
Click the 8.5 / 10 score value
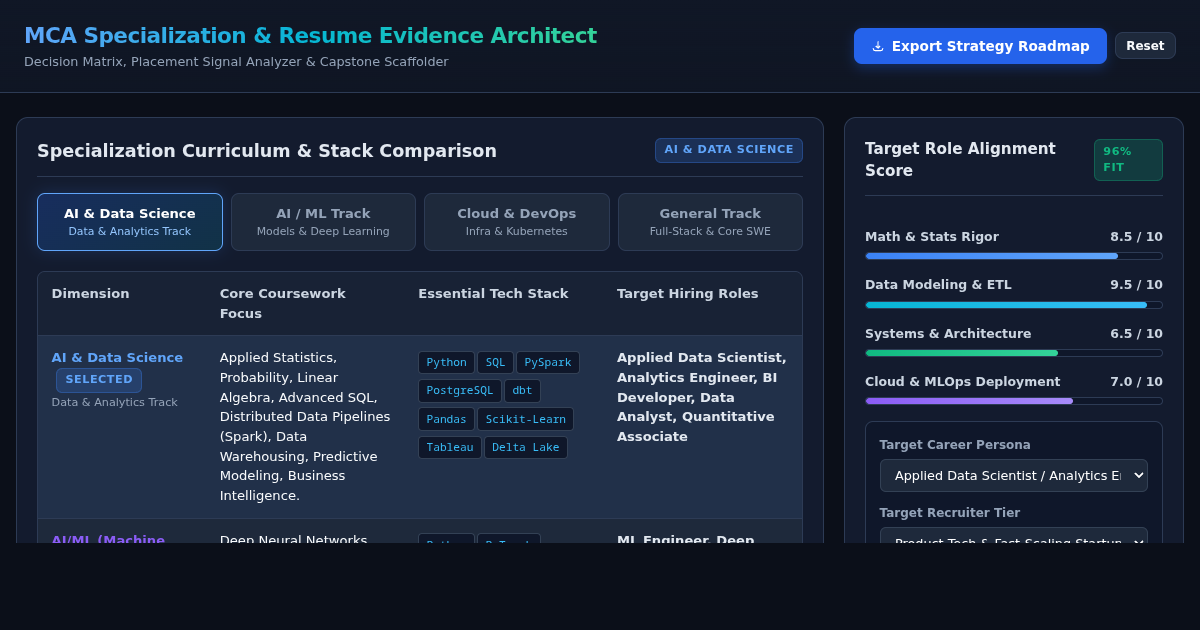1136,237
